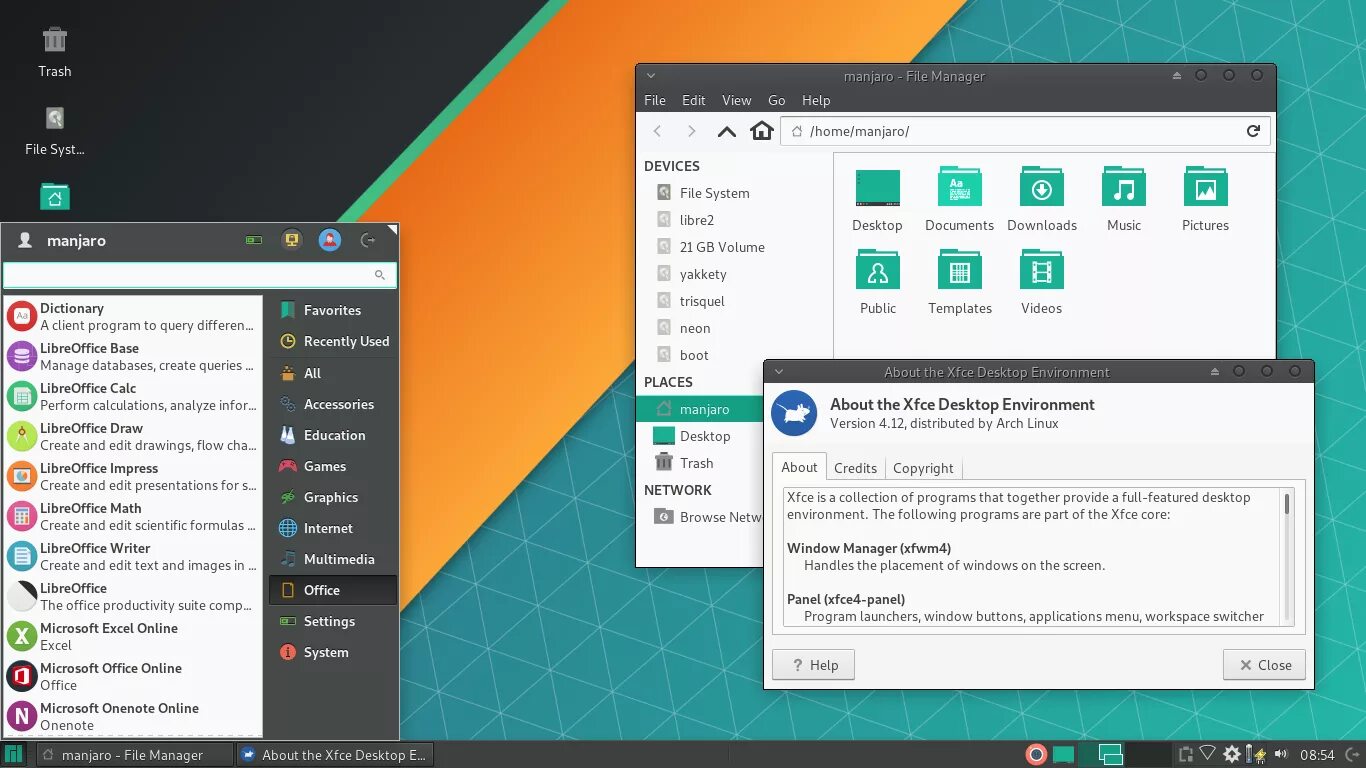Select the Videos folder
Screen dimensions: 1366x768
coord(1041,283)
